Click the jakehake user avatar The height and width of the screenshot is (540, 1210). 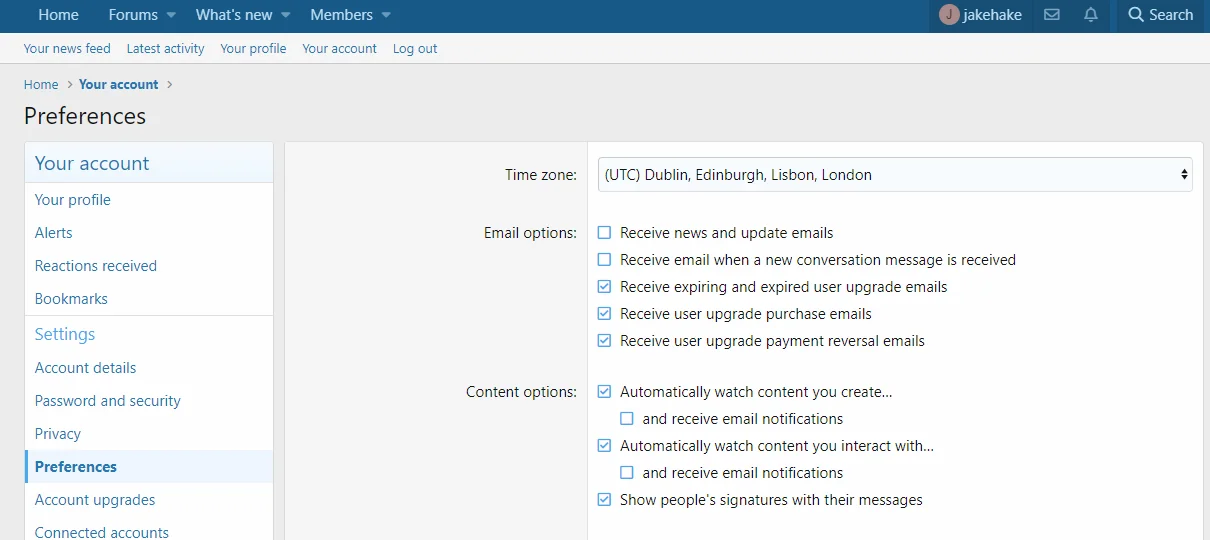click(949, 15)
